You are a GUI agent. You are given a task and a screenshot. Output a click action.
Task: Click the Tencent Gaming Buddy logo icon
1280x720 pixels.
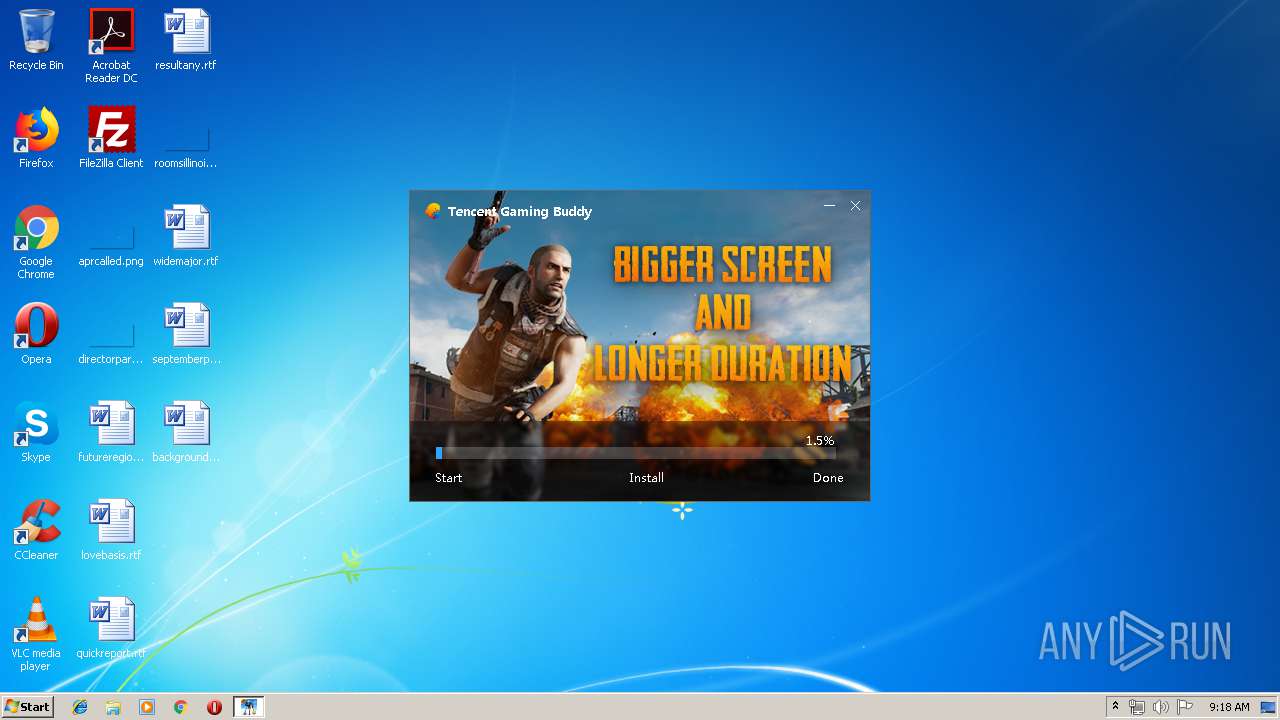[433, 211]
